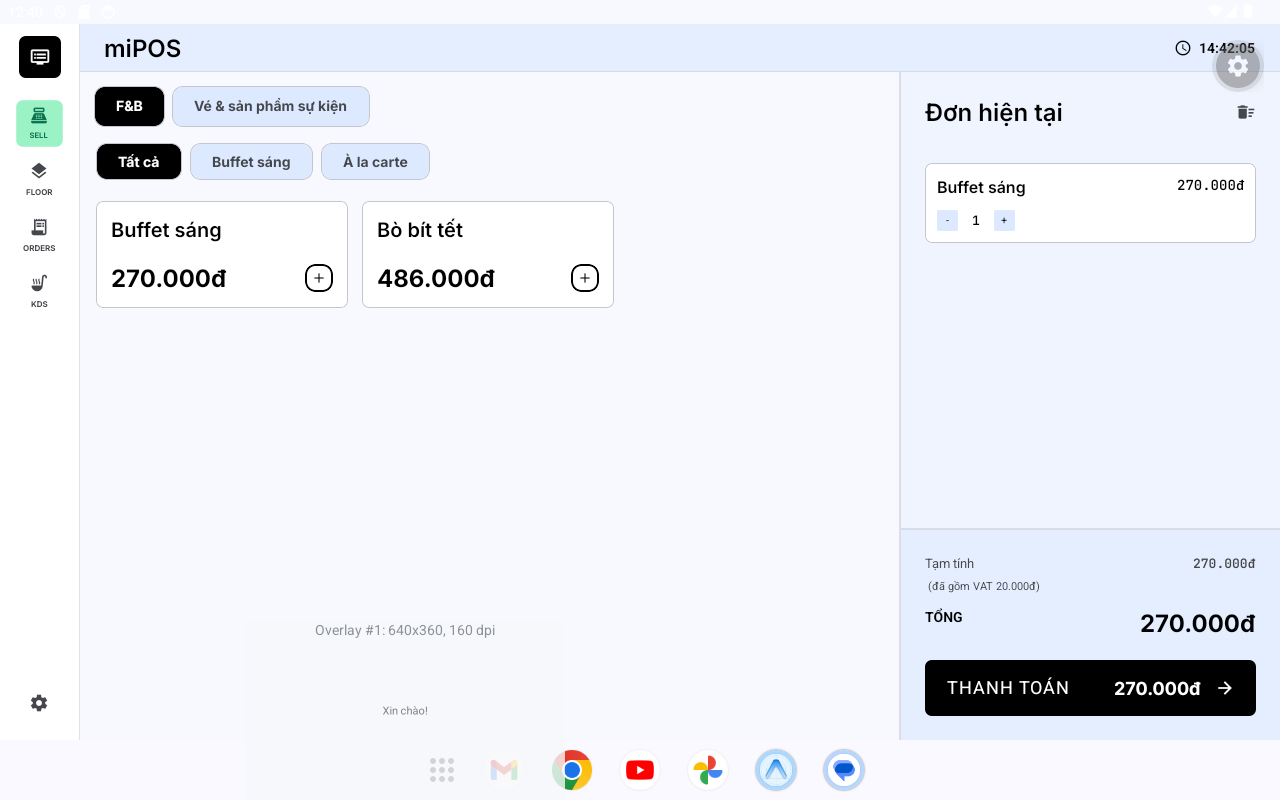The width and height of the screenshot is (1280, 800).
Task: Select the Bò bít tết product card
Action: click(488, 254)
